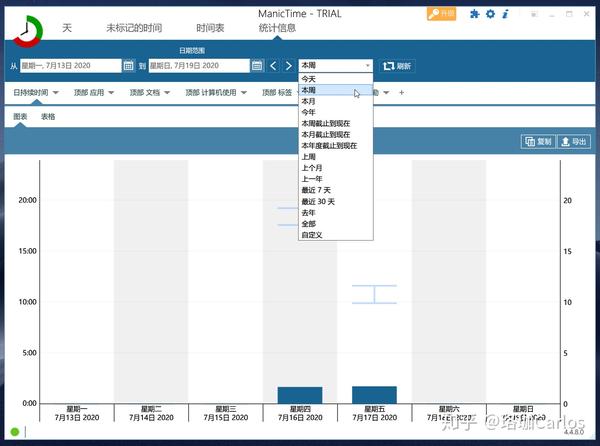600x446 pixels.
Task: Open the plugins puzzle icon
Action: pyautogui.click(x=474, y=14)
